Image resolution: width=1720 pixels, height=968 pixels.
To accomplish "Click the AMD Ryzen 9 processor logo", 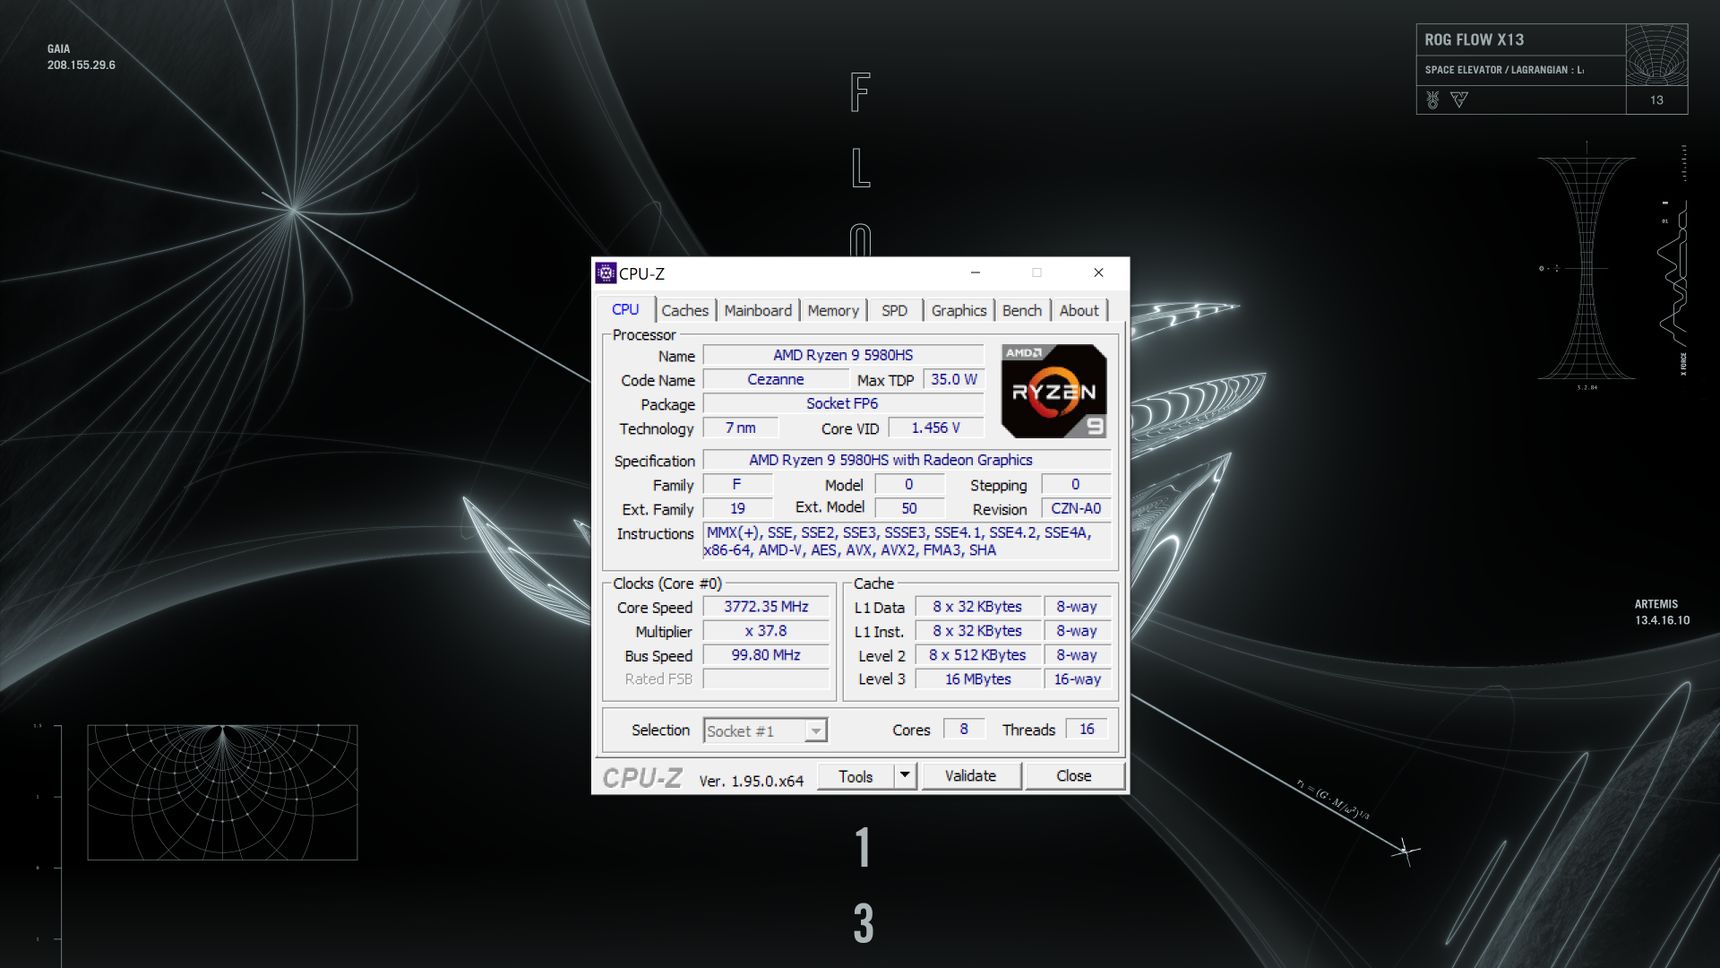I will [x=1054, y=391].
